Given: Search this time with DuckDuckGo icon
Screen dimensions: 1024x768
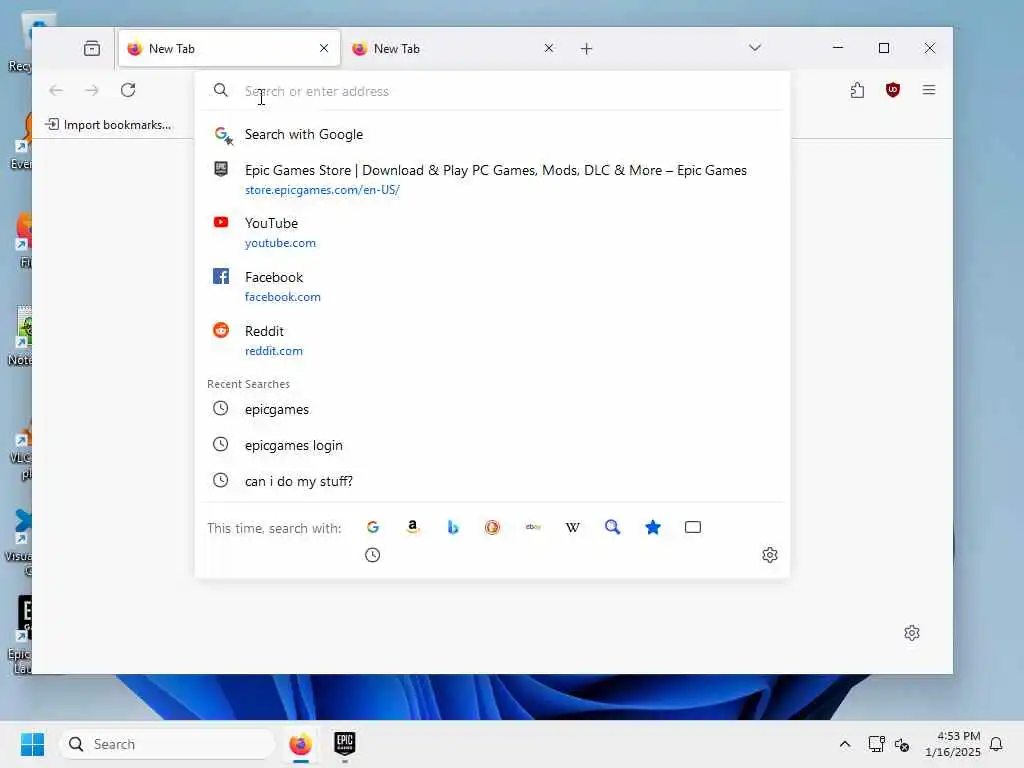Looking at the screenshot, I should pos(492,527).
